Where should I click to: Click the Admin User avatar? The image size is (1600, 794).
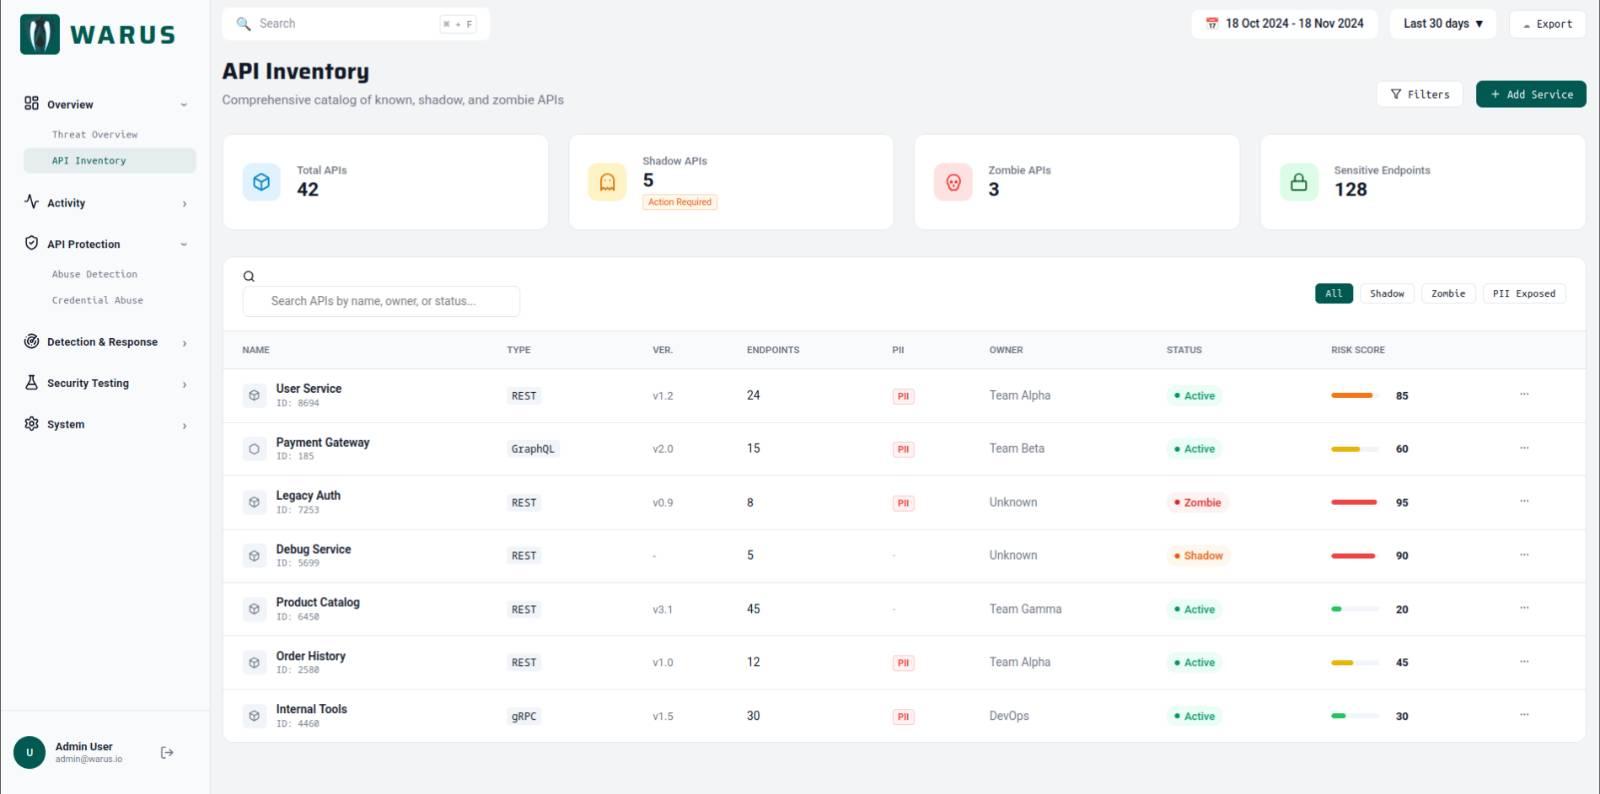click(30, 752)
